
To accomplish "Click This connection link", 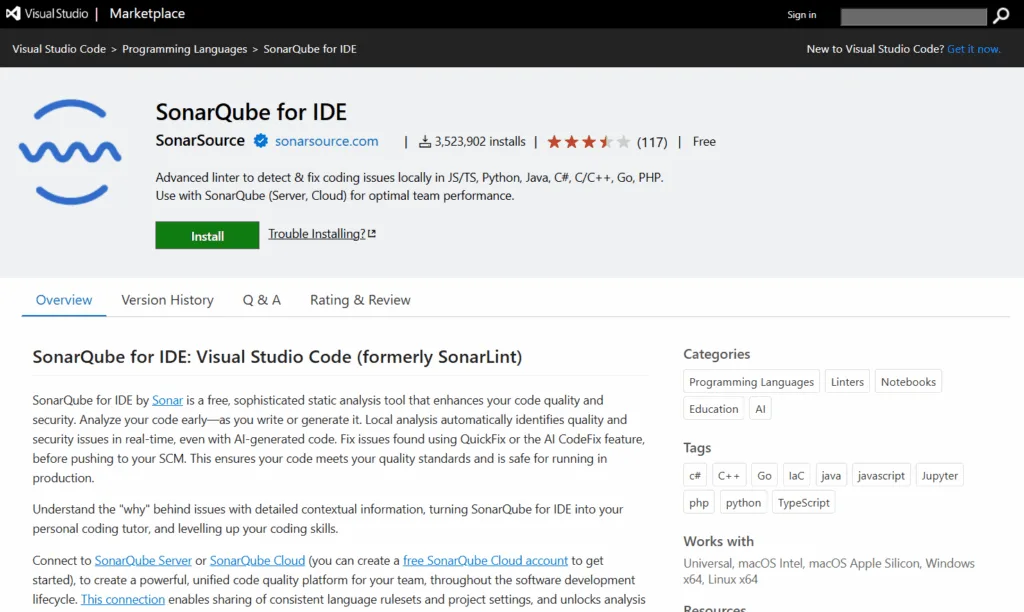I will click(123, 599).
